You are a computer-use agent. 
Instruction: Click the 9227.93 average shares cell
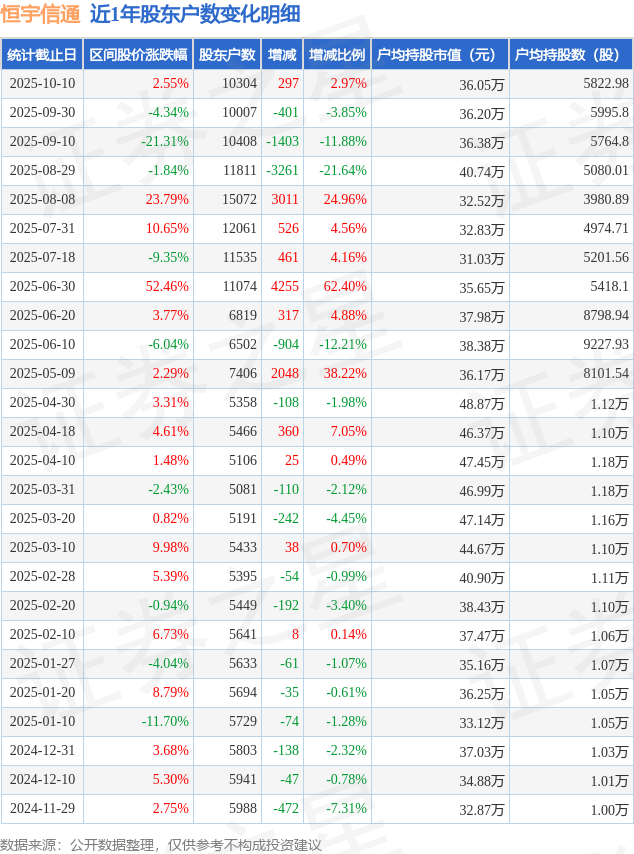point(604,345)
